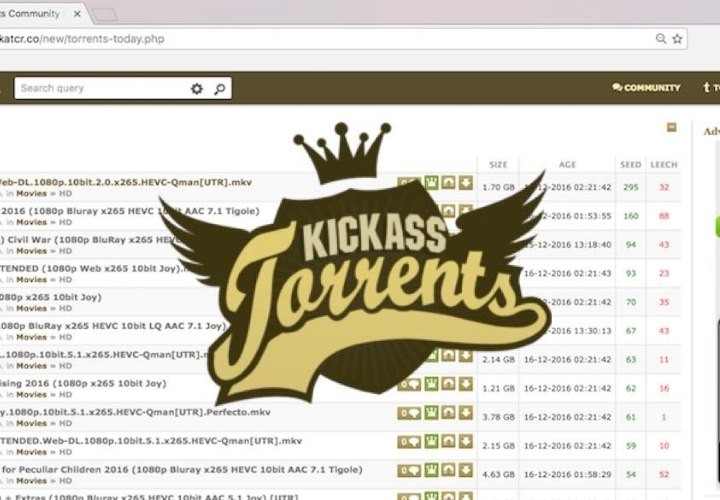Screen dimensions: 720x500
Task: Bookmark page with address bar star
Action: point(677,39)
